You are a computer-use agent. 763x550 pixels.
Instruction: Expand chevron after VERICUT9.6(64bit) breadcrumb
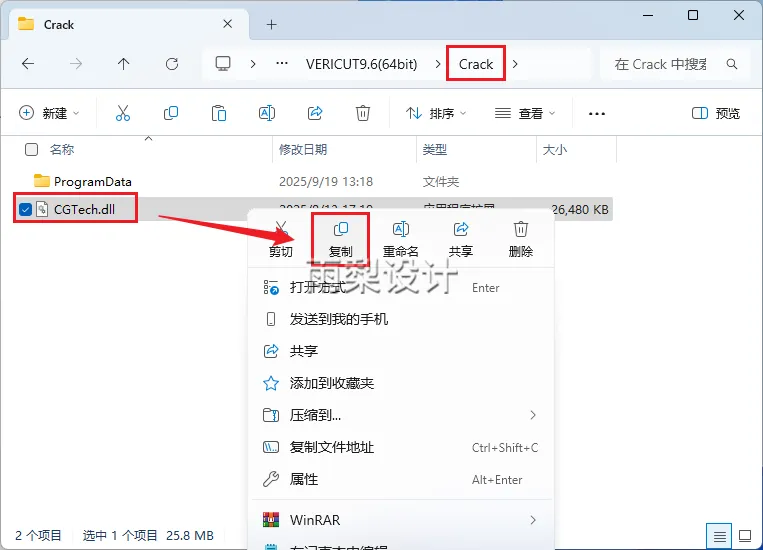pos(438,64)
